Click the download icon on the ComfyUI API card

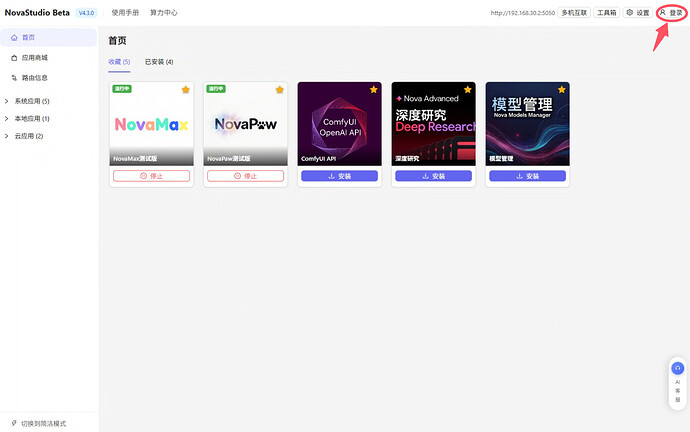[x=332, y=176]
